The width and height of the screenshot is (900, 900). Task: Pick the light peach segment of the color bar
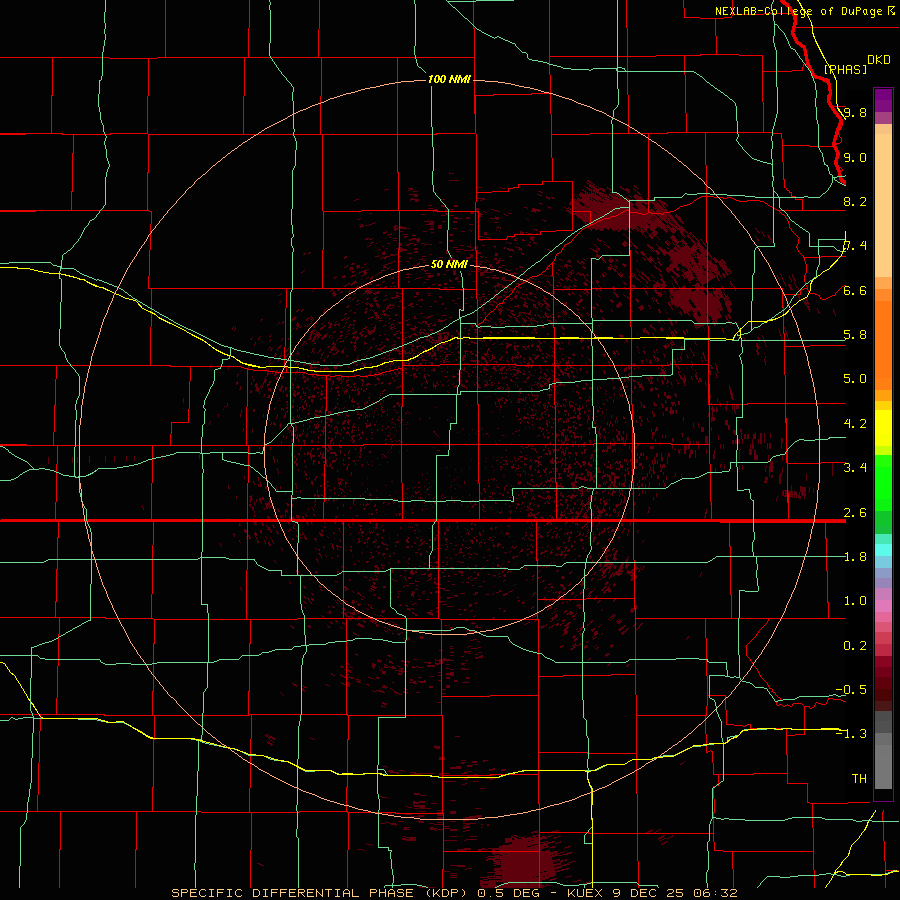click(883, 205)
